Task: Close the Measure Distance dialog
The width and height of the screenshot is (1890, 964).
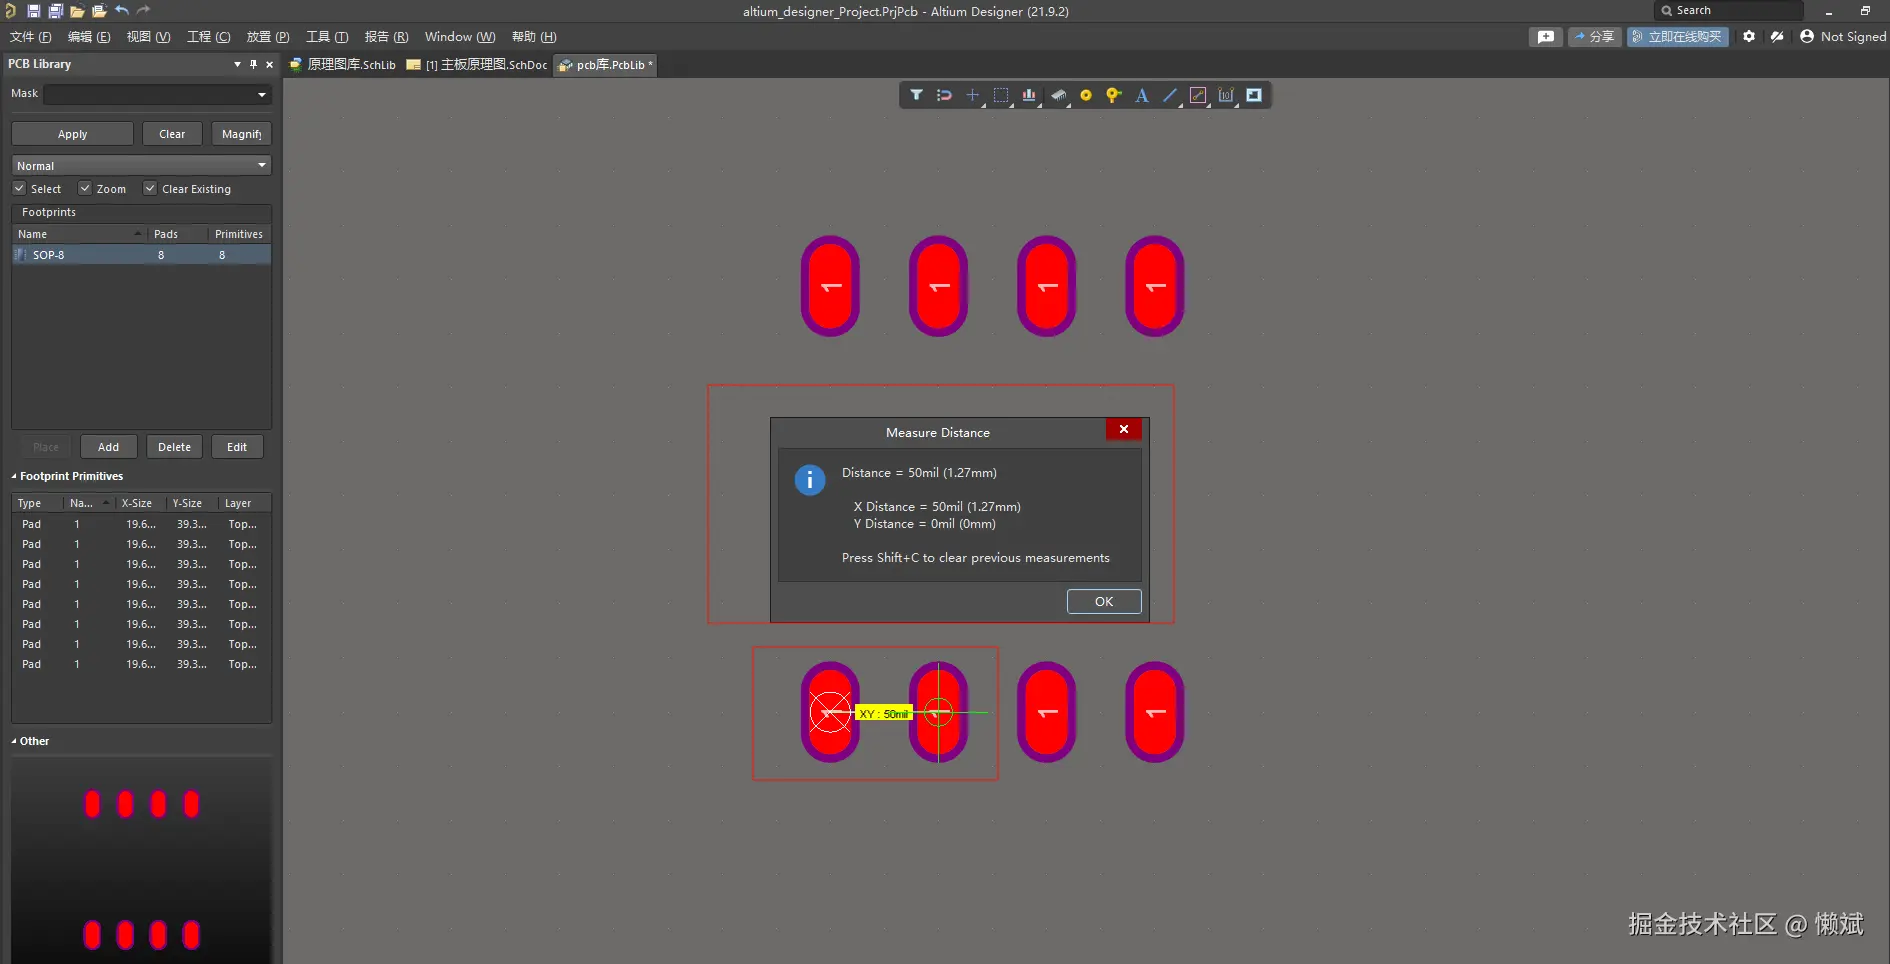Action: point(1124,429)
